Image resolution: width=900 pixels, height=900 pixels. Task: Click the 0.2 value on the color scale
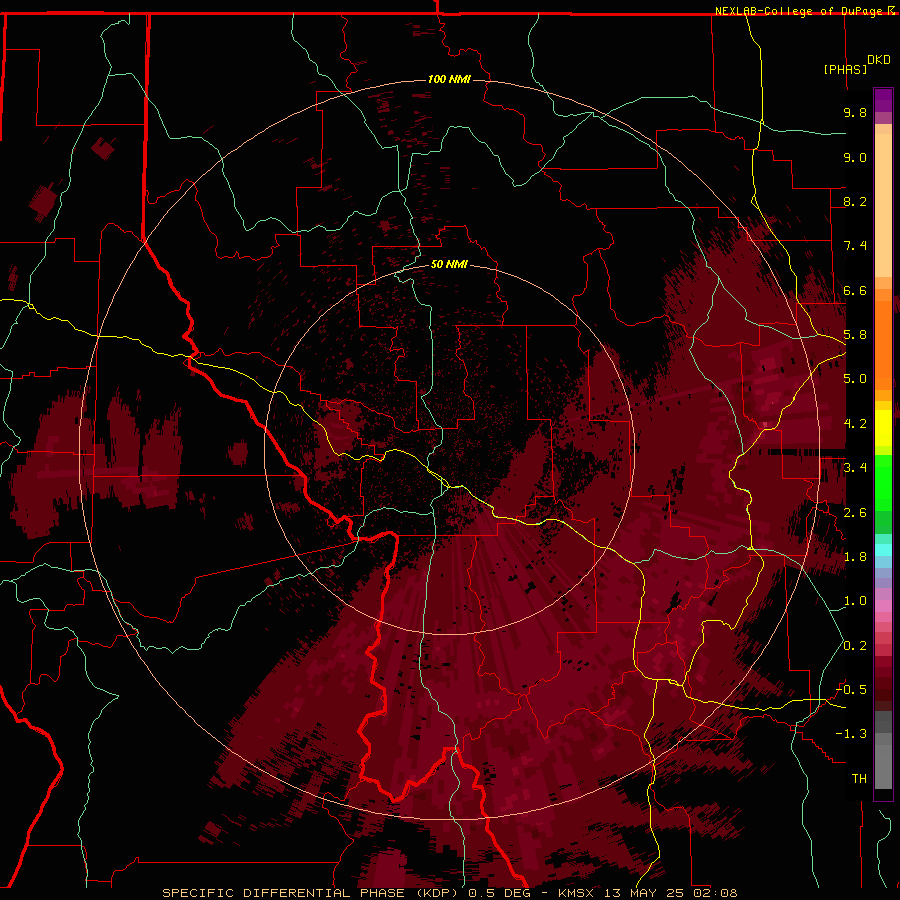855,645
